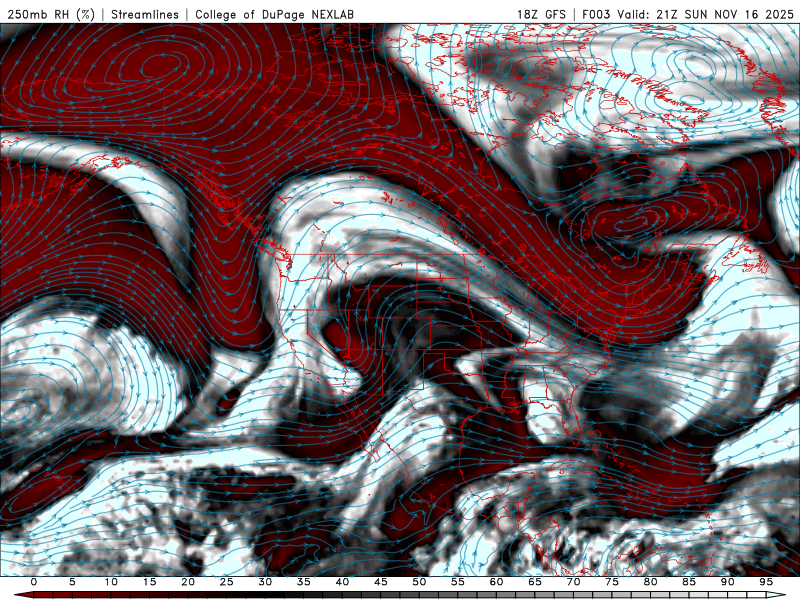Select the '70' color scale label
Screen dimensions: 800x600
pyautogui.click(x=573, y=582)
